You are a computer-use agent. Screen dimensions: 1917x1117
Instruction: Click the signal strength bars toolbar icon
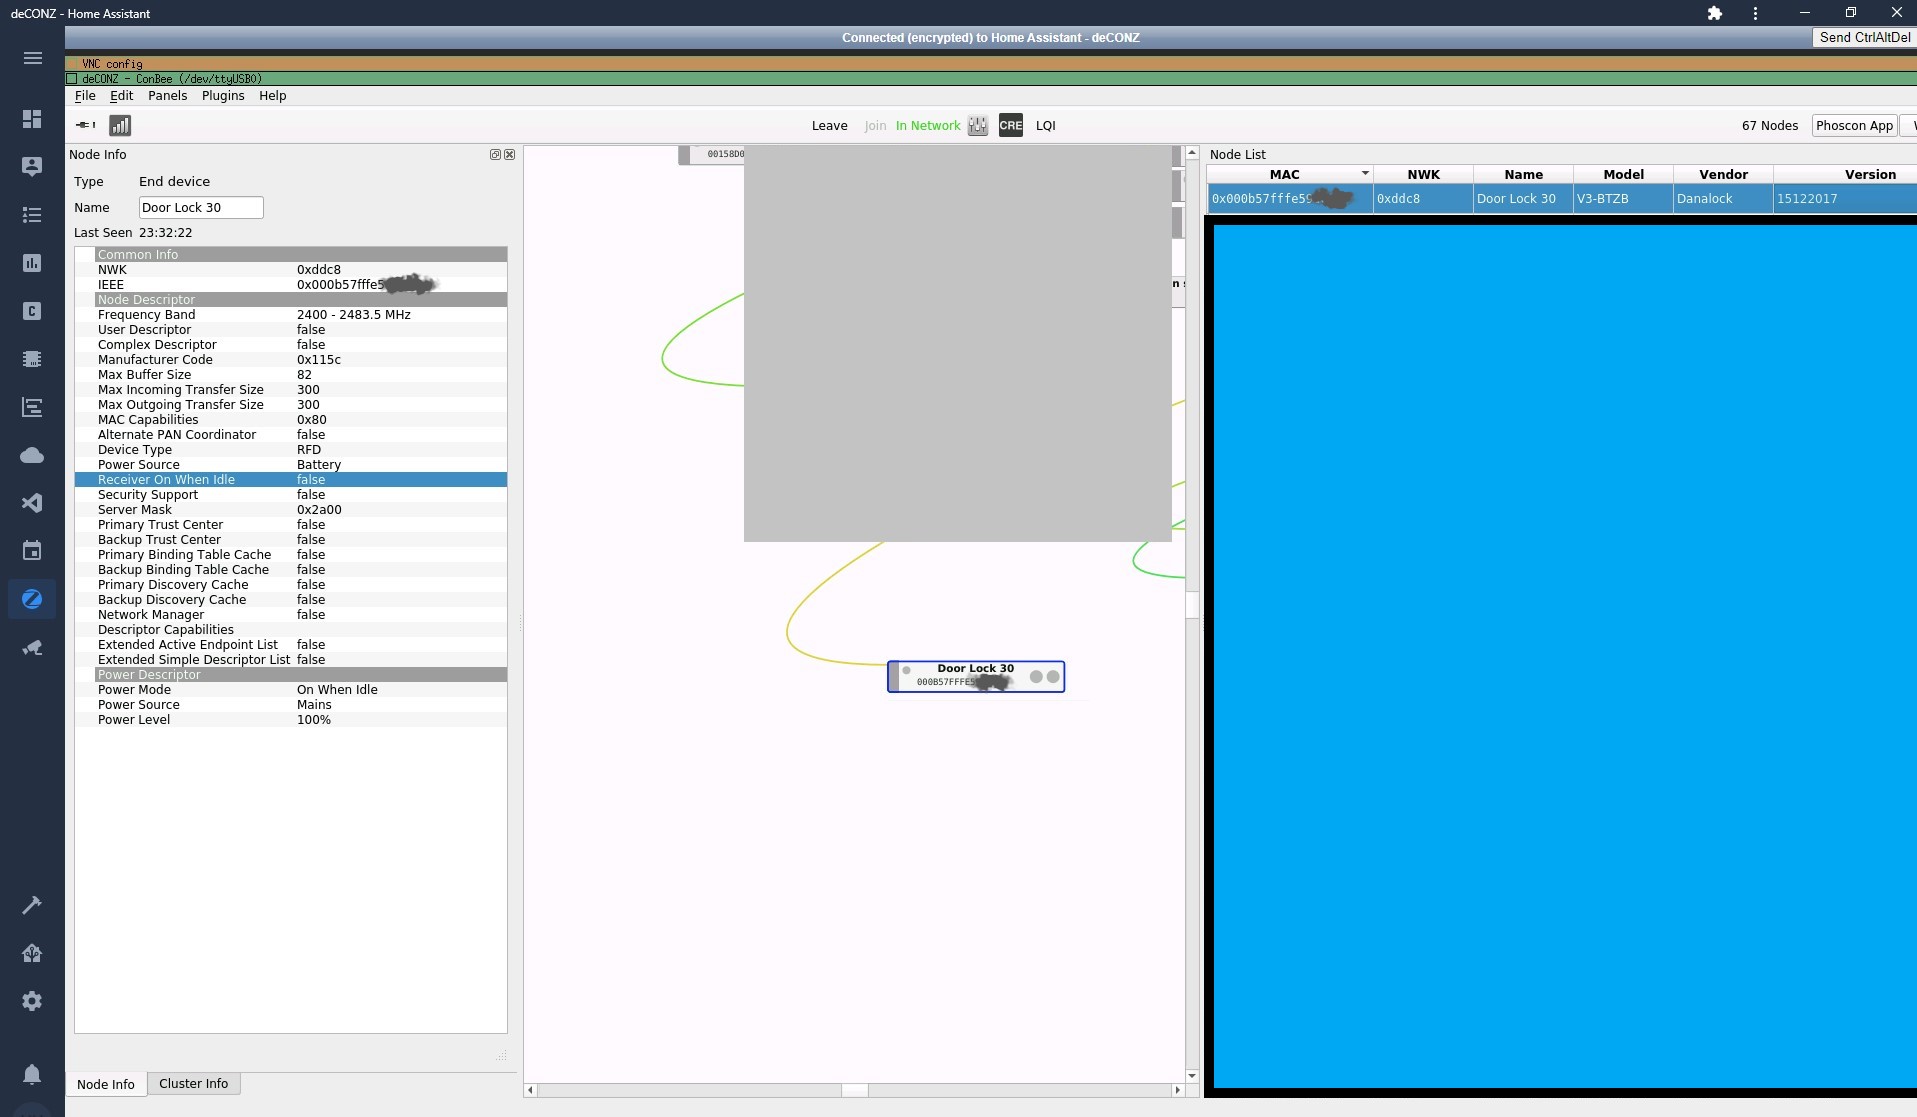(x=120, y=126)
